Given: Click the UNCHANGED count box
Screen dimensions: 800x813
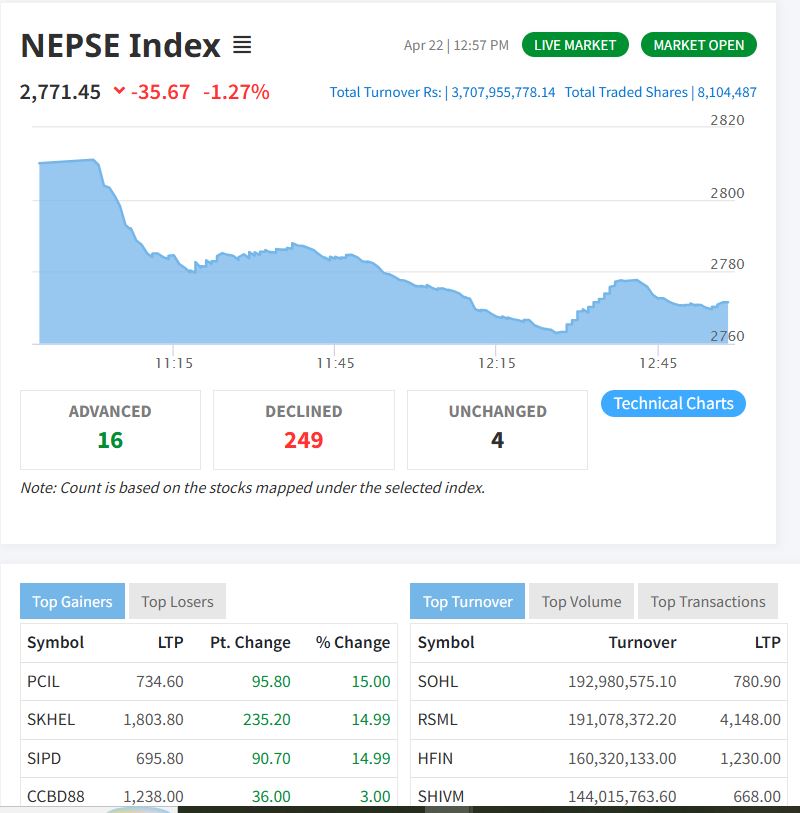Looking at the screenshot, I should [x=497, y=429].
